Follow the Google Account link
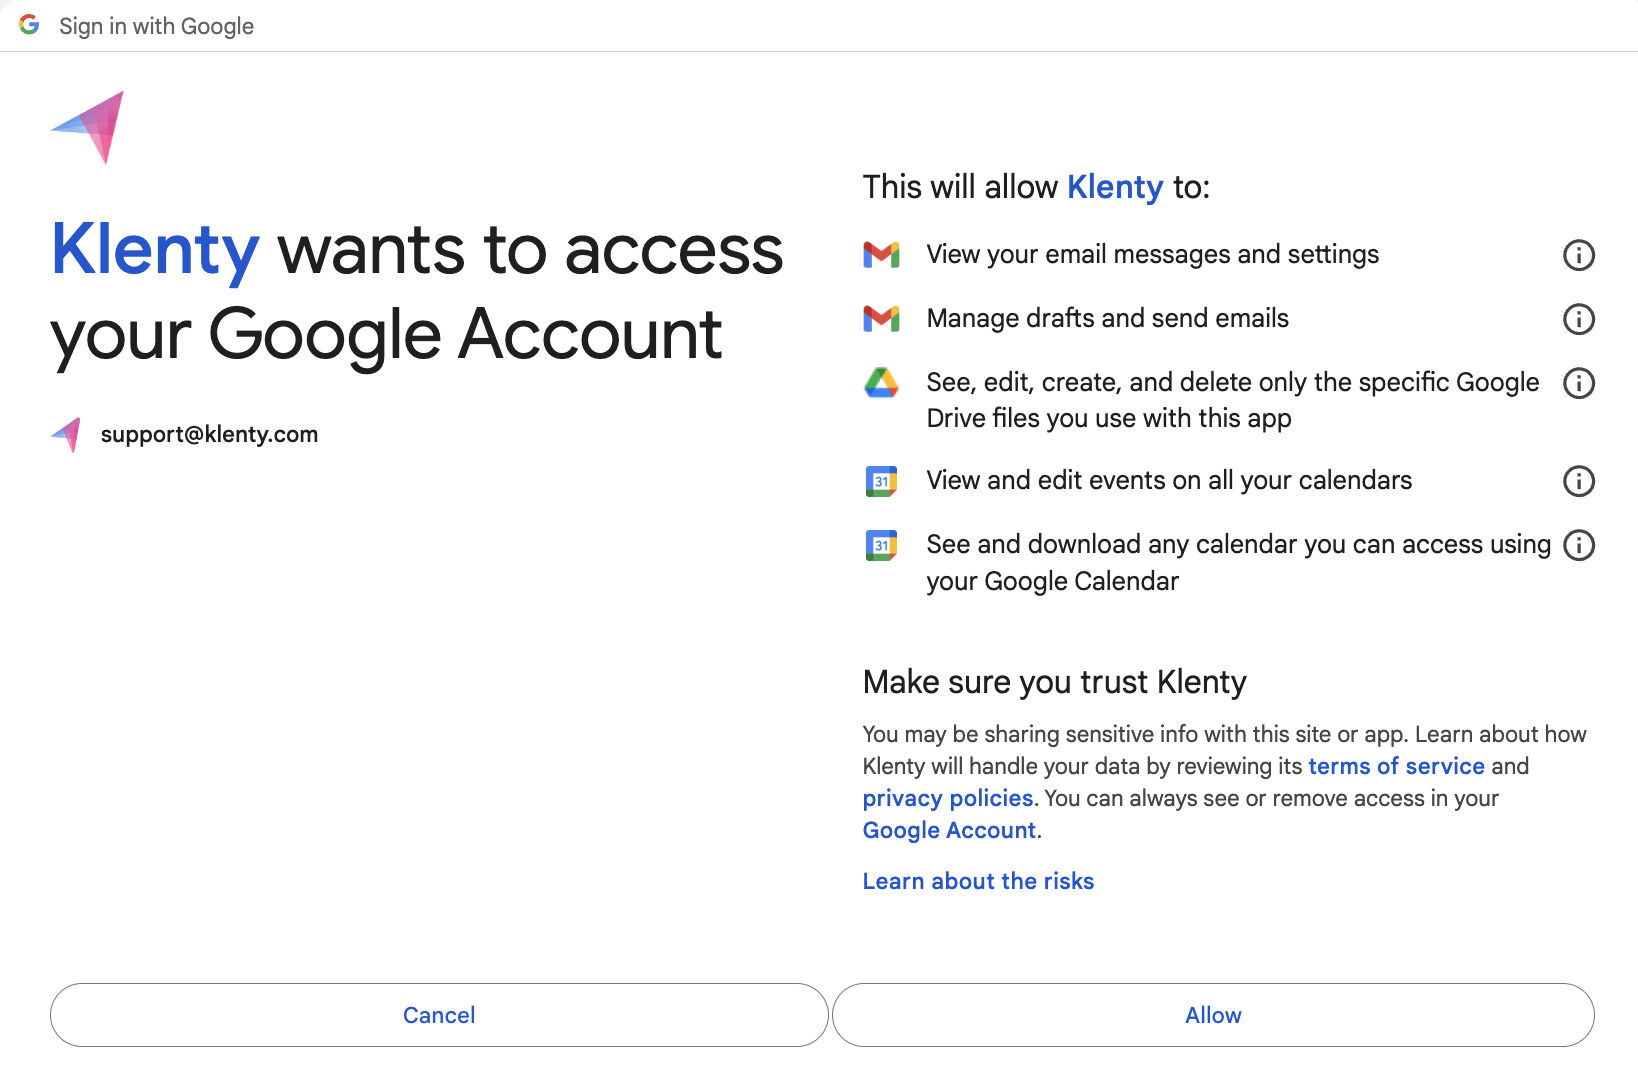 [x=949, y=830]
